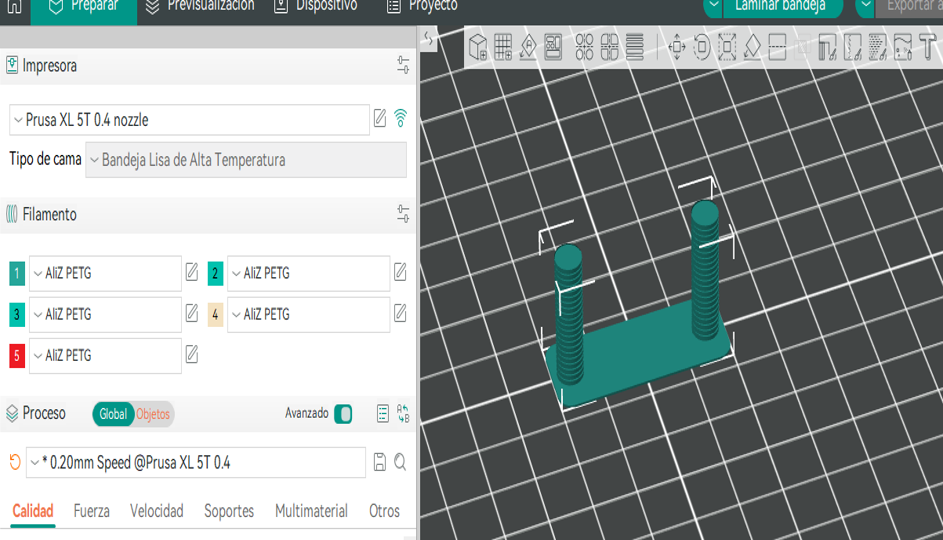Add a new plate with grid icon
The width and height of the screenshot is (943, 540).
pyautogui.click(x=503, y=47)
